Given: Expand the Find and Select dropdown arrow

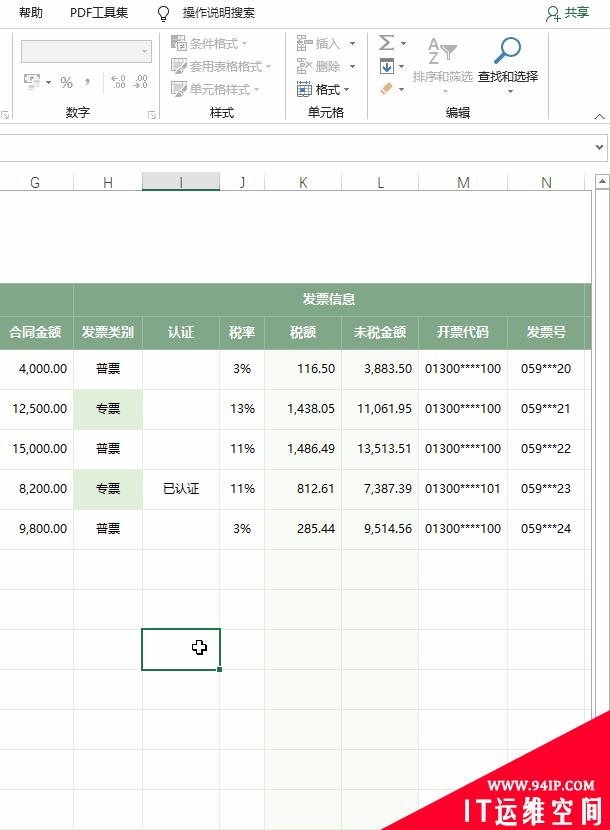Looking at the screenshot, I should coord(510,92).
